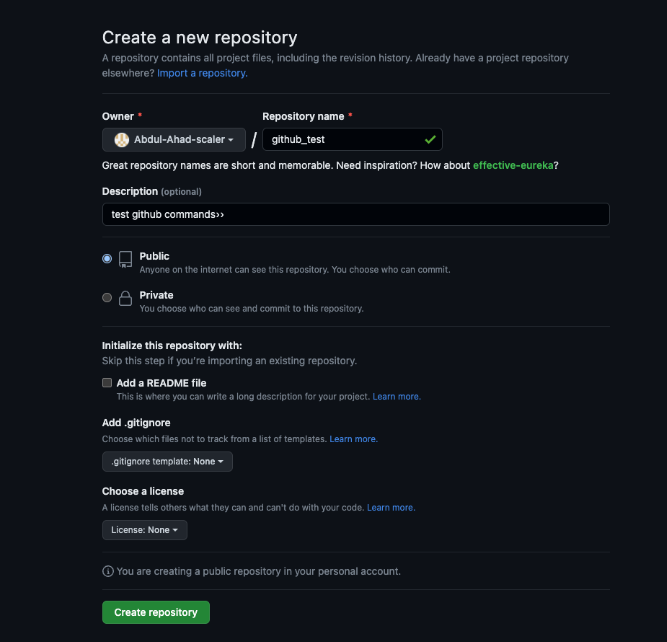Screen dimensions: 667x642
Task: Click Learn more about README files
Action: 396,397
